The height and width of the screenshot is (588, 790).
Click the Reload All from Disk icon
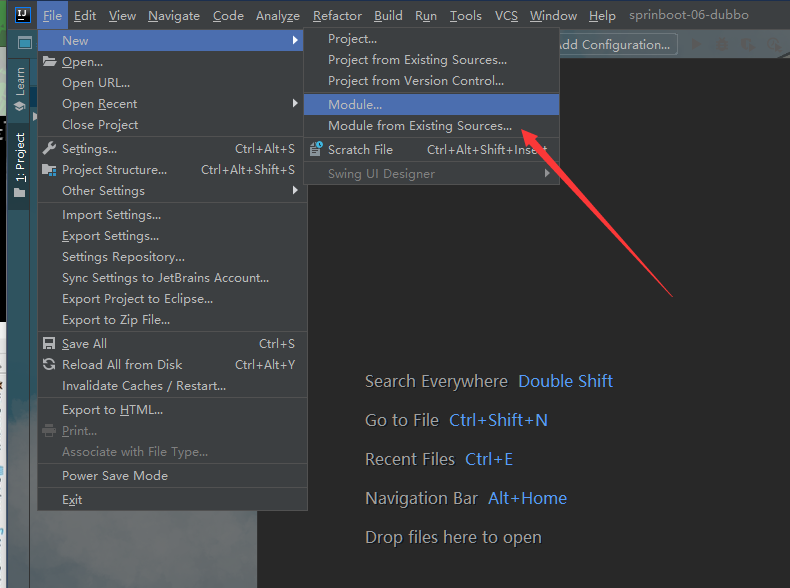coord(50,365)
